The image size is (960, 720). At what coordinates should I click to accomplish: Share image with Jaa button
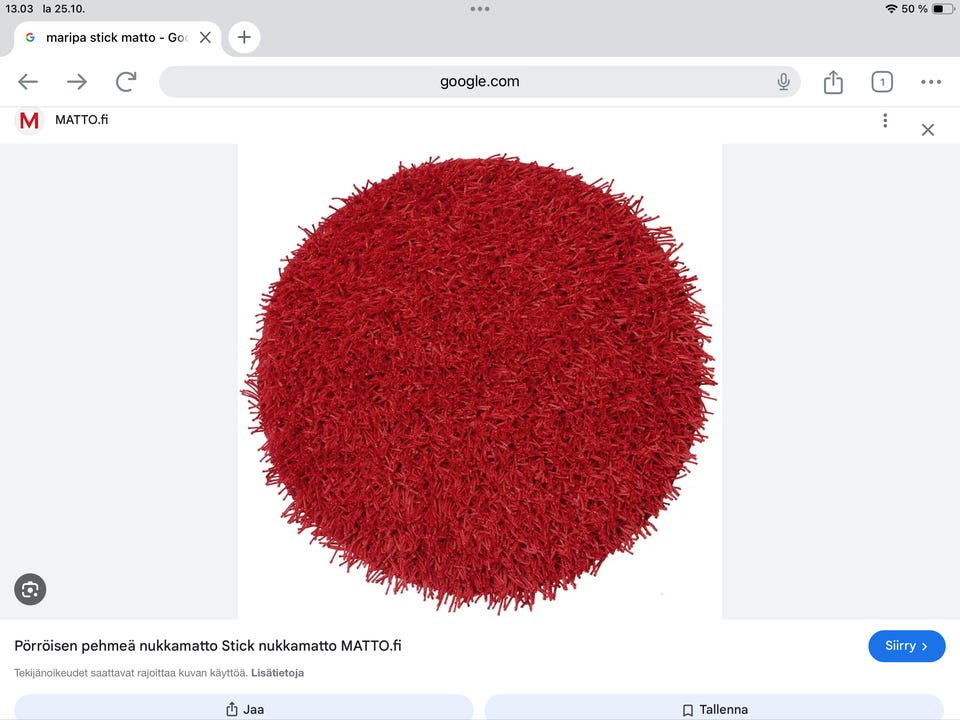click(244, 708)
